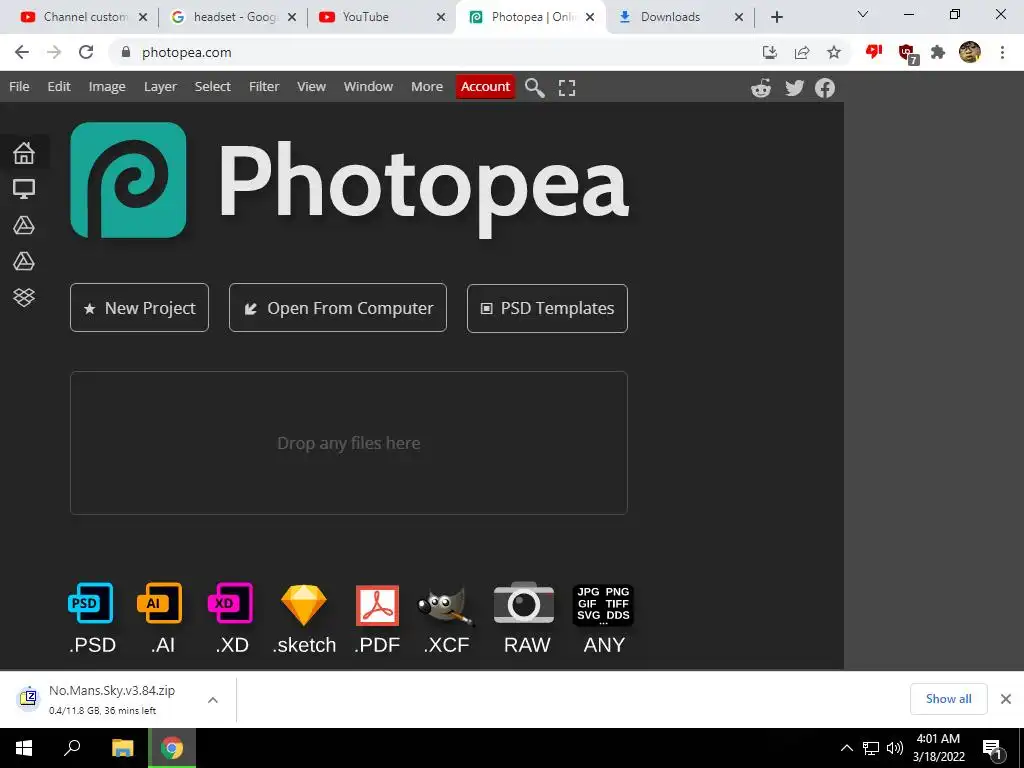
Task: Open the Window menu
Action: (368, 86)
